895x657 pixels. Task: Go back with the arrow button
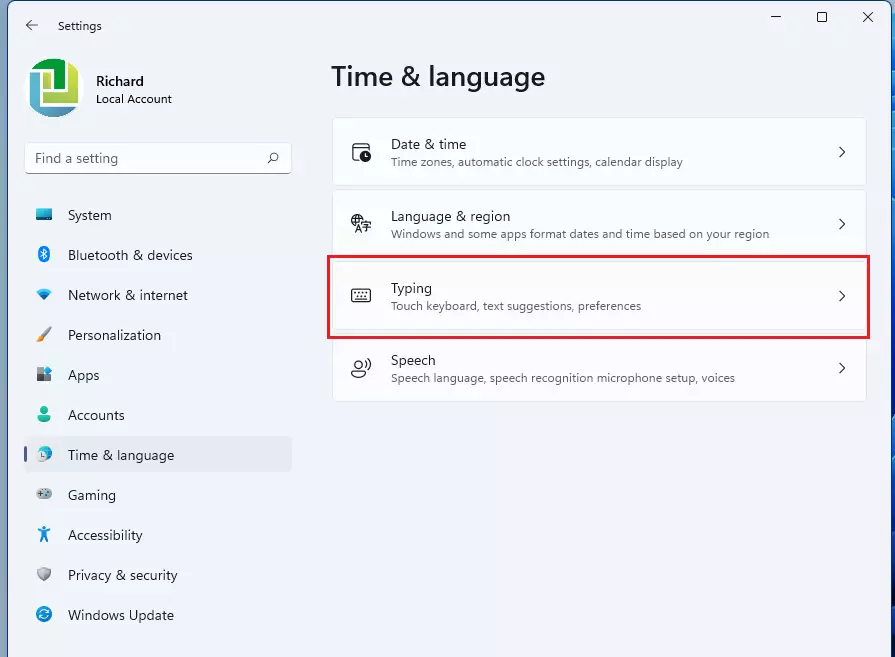(x=32, y=25)
